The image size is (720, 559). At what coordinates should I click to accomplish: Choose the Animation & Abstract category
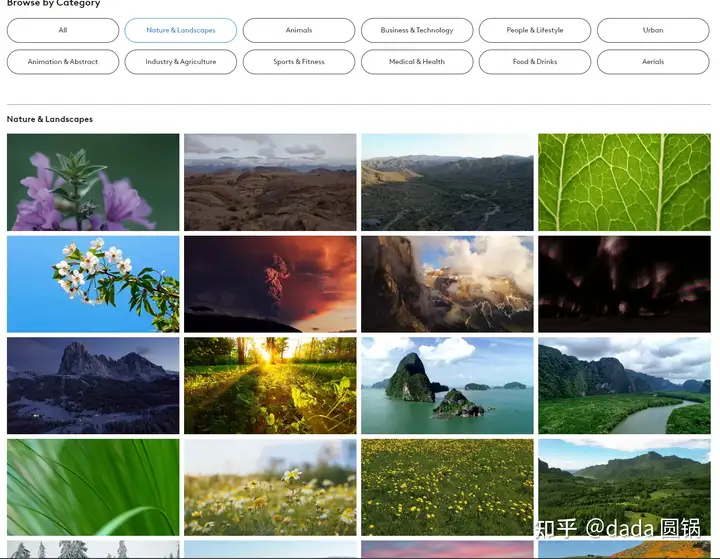(x=63, y=62)
